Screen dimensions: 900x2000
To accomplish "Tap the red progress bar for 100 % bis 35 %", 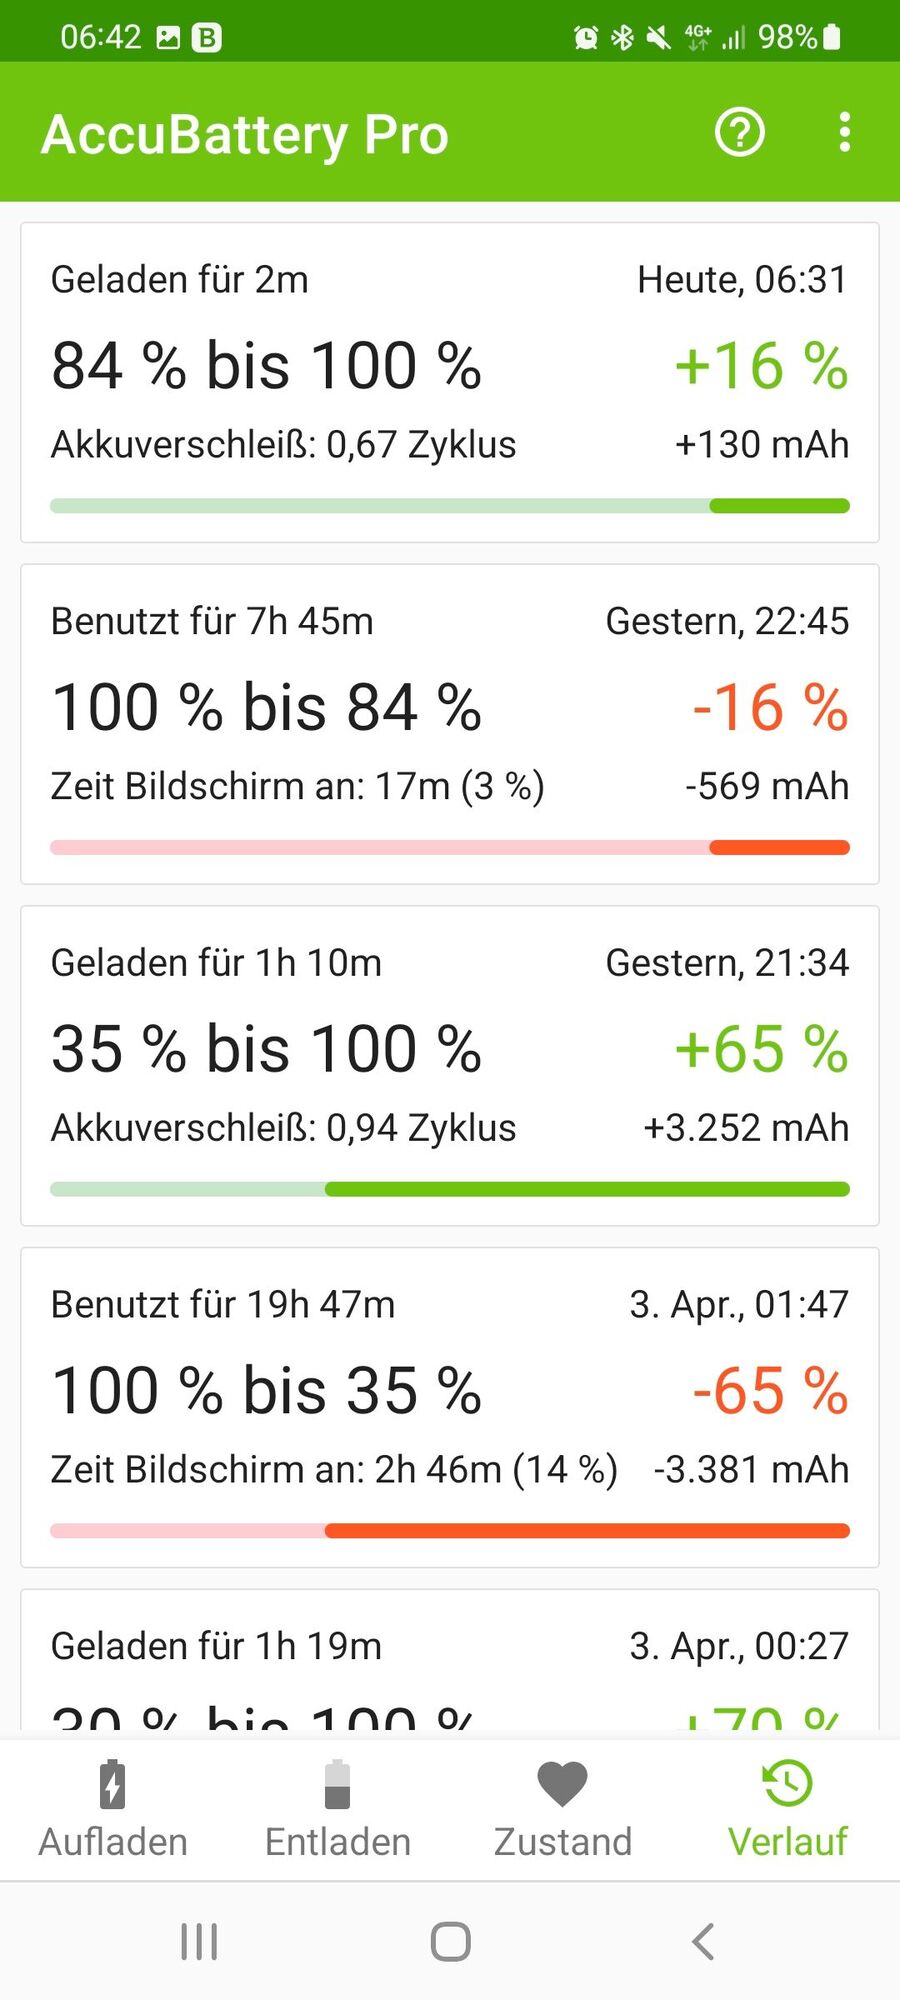I will [450, 1530].
